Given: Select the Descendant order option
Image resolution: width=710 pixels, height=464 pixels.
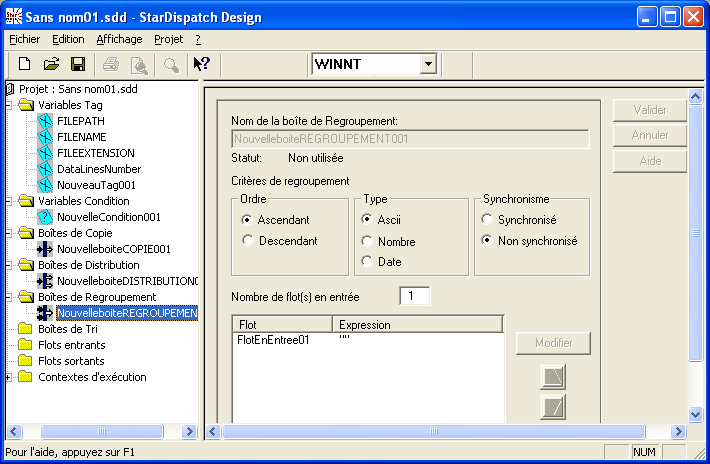Looking at the screenshot, I should coord(248,240).
